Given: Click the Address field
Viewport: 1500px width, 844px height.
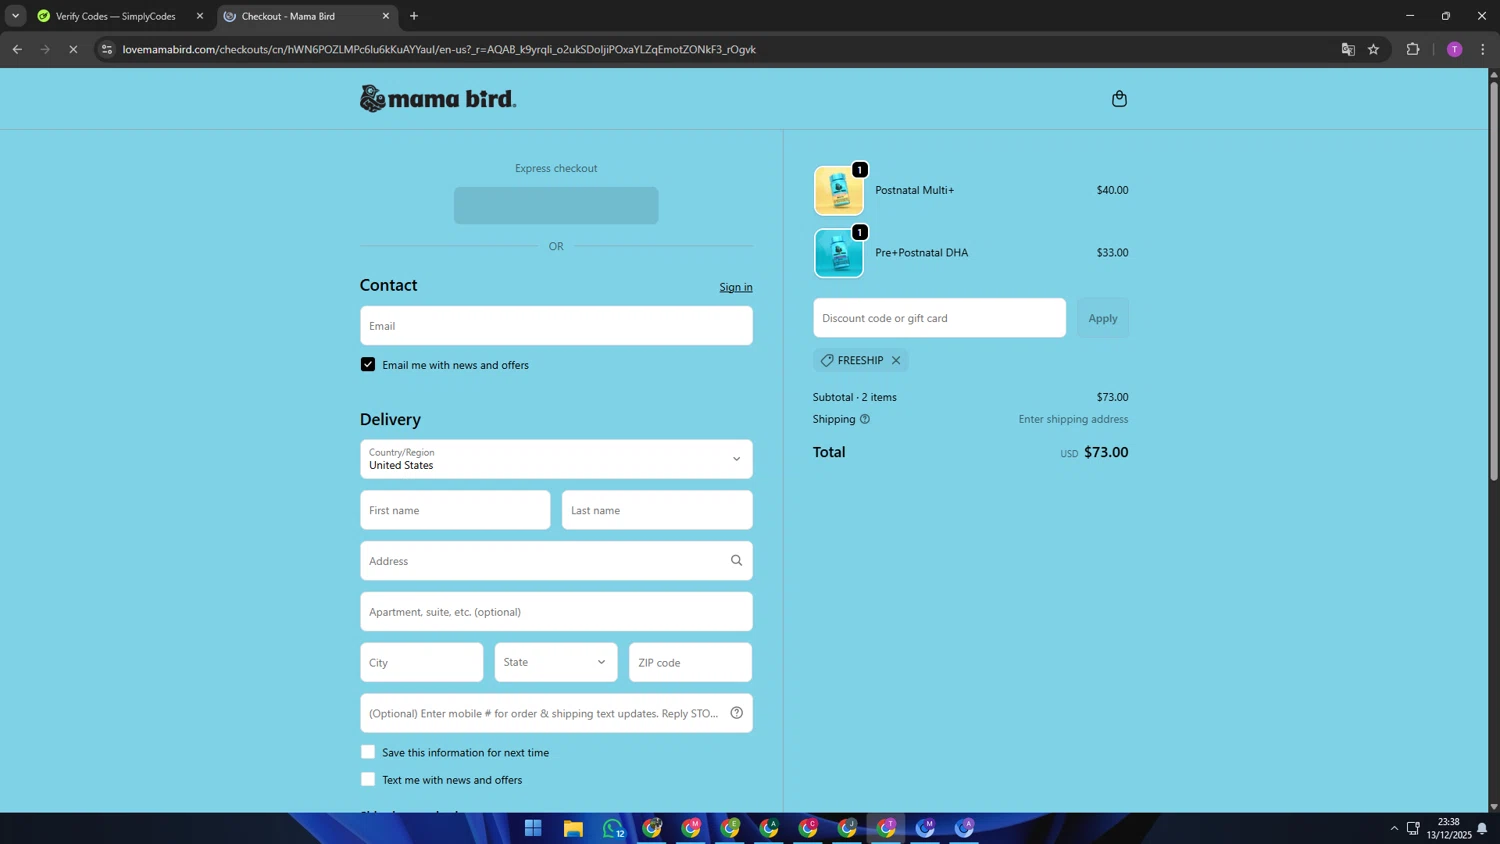Looking at the screenshot, I should 556,561.
